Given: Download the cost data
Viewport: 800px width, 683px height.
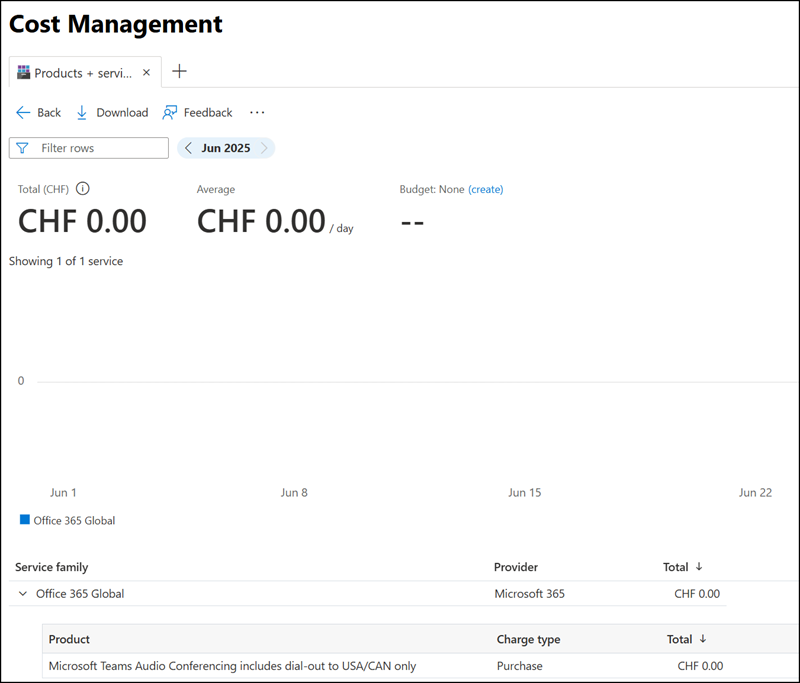Looking at the screenshot, I should pyautogui.click(x=112, y=112).
